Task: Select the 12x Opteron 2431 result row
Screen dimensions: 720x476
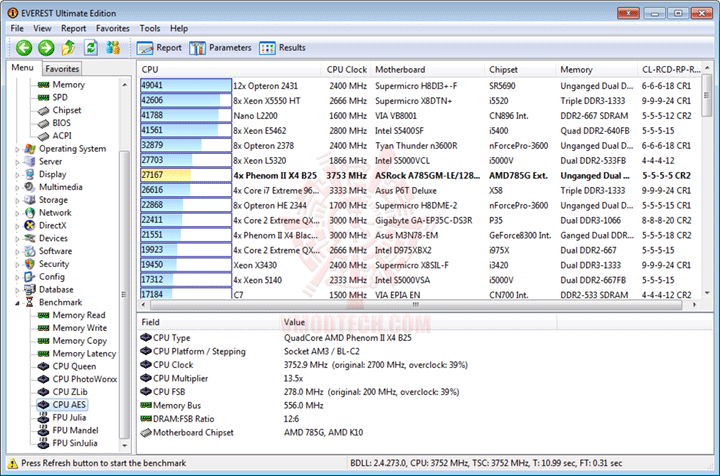Action: point(420,86)
